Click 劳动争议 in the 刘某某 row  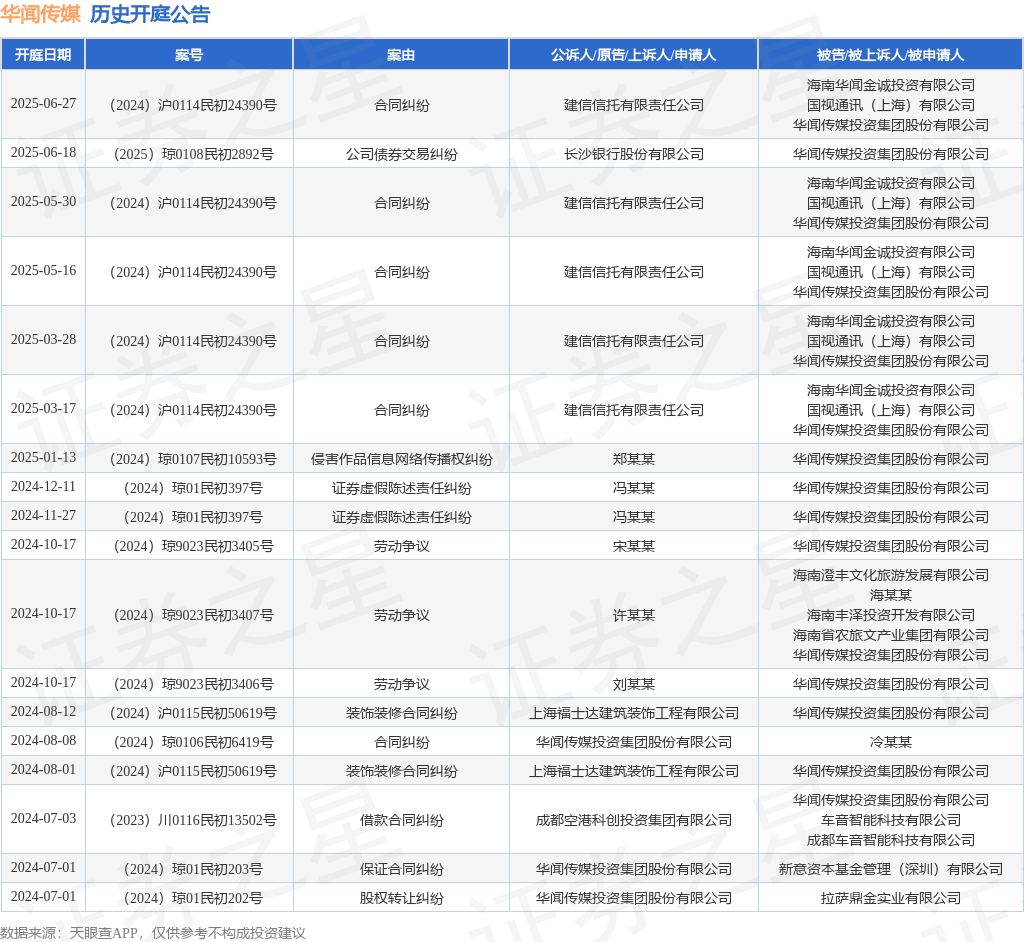pos(402,684)
